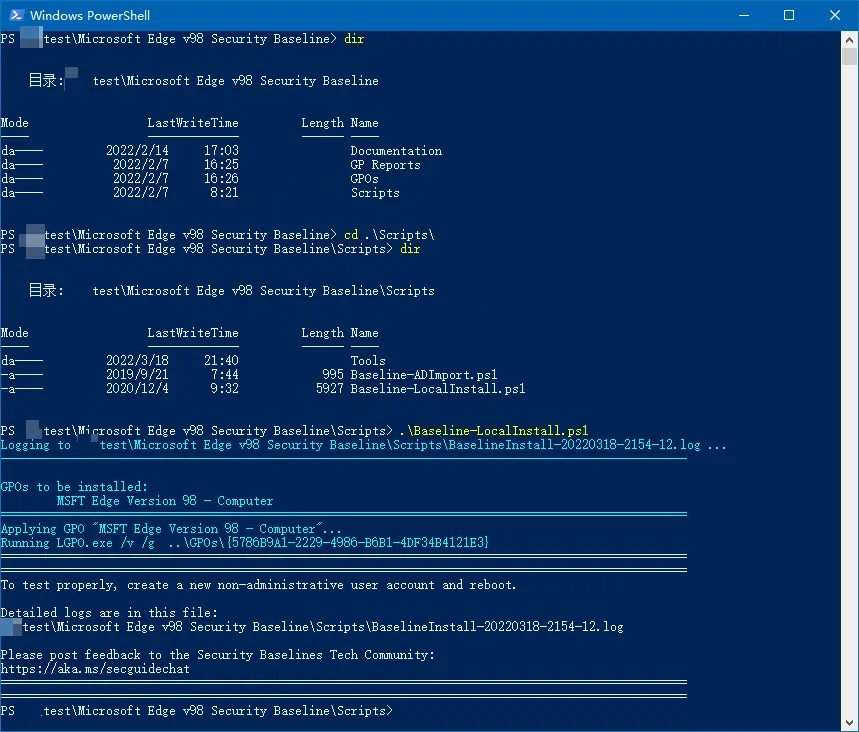Close the Windows PowerShell window
This screenshot has width=859, height=732.
[834, 15]
